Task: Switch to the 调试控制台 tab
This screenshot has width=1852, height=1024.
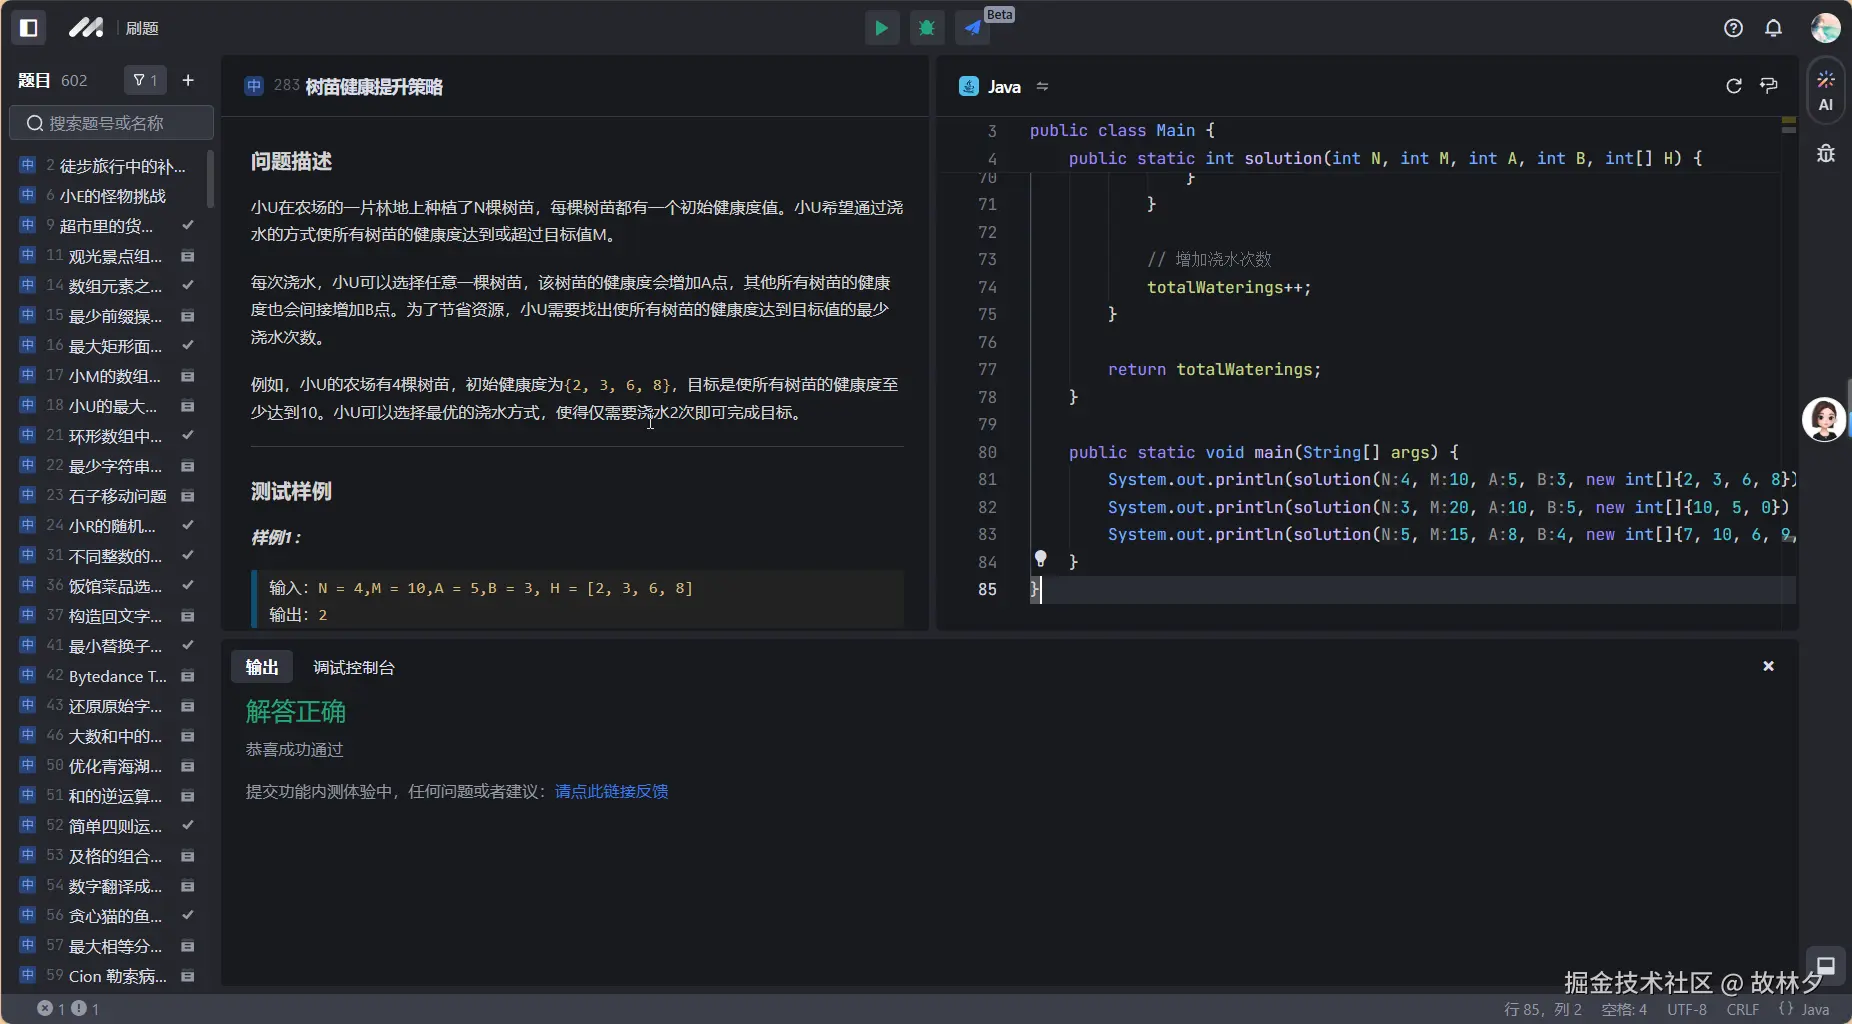Action: [353, 667]
